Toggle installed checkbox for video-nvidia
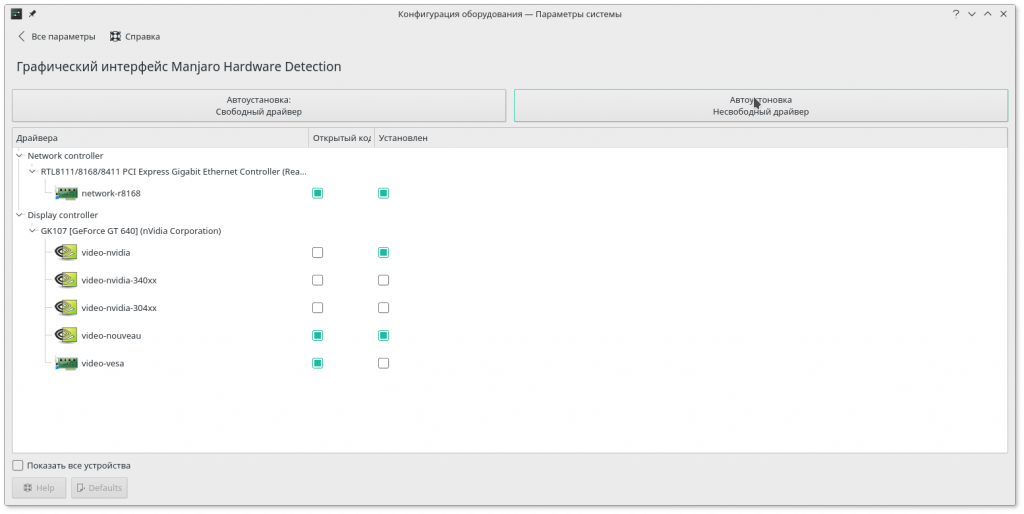Image resolution: width=1024 pixels, height=514 pixels. click(x=383, y=252)
